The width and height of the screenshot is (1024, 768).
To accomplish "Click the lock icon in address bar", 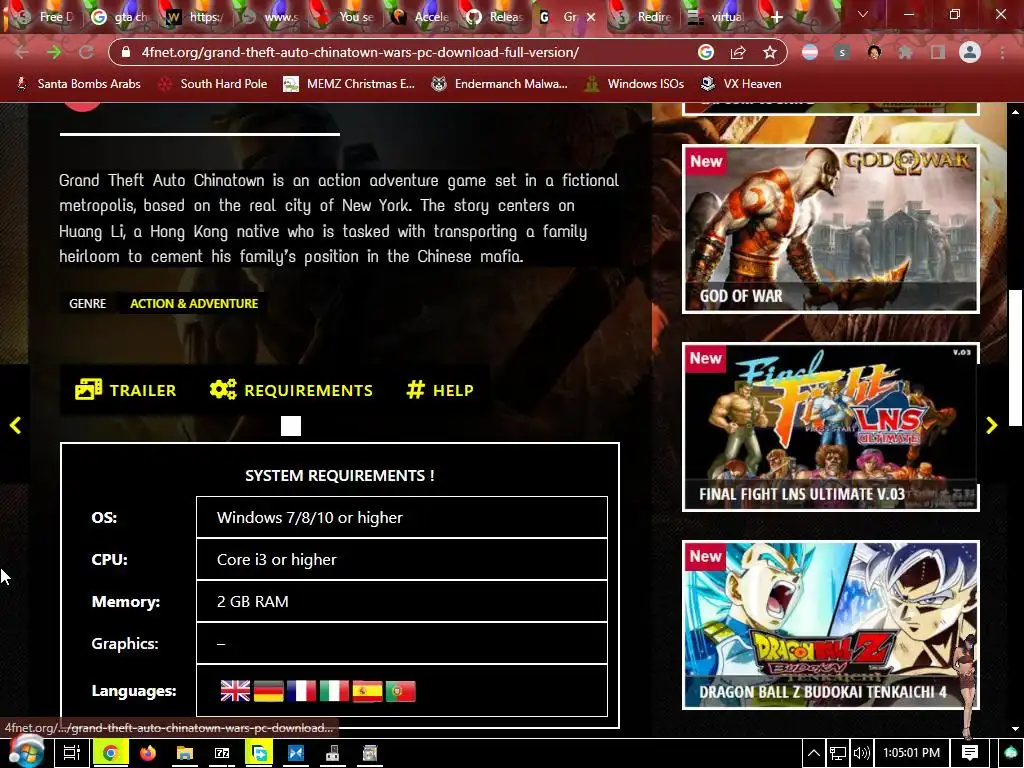I will point(126,52).
